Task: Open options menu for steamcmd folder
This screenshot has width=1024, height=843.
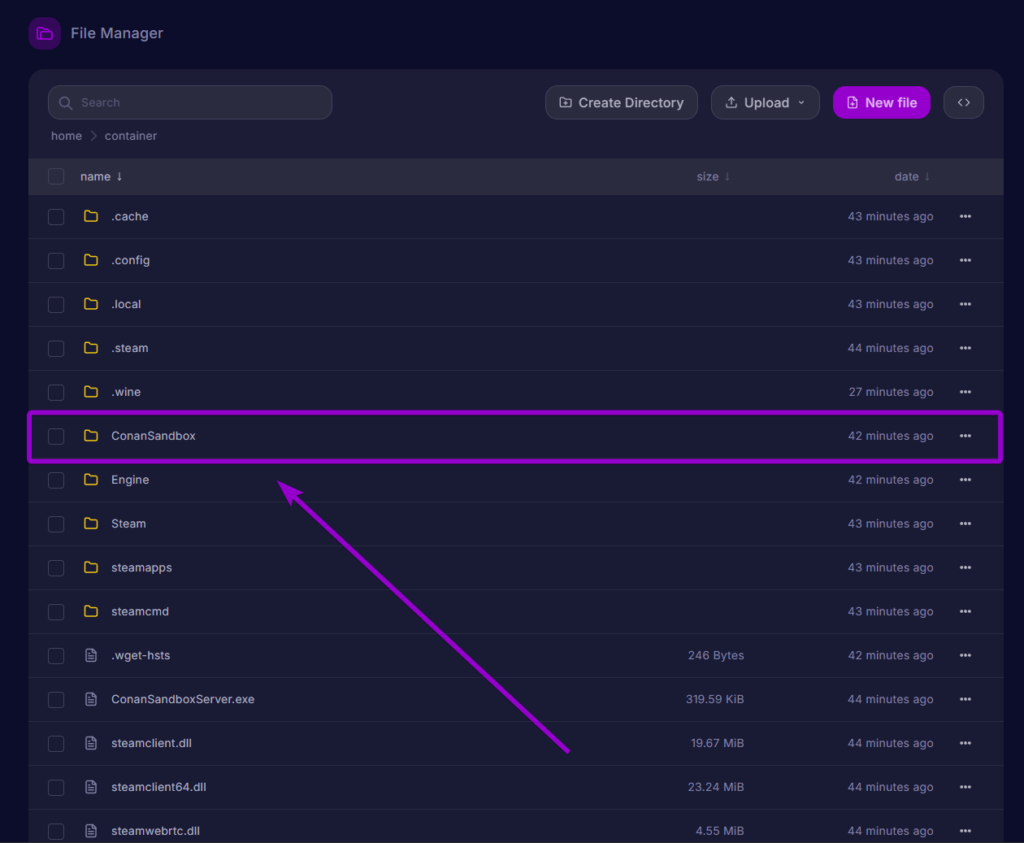Action: click(x=965, y=611)
